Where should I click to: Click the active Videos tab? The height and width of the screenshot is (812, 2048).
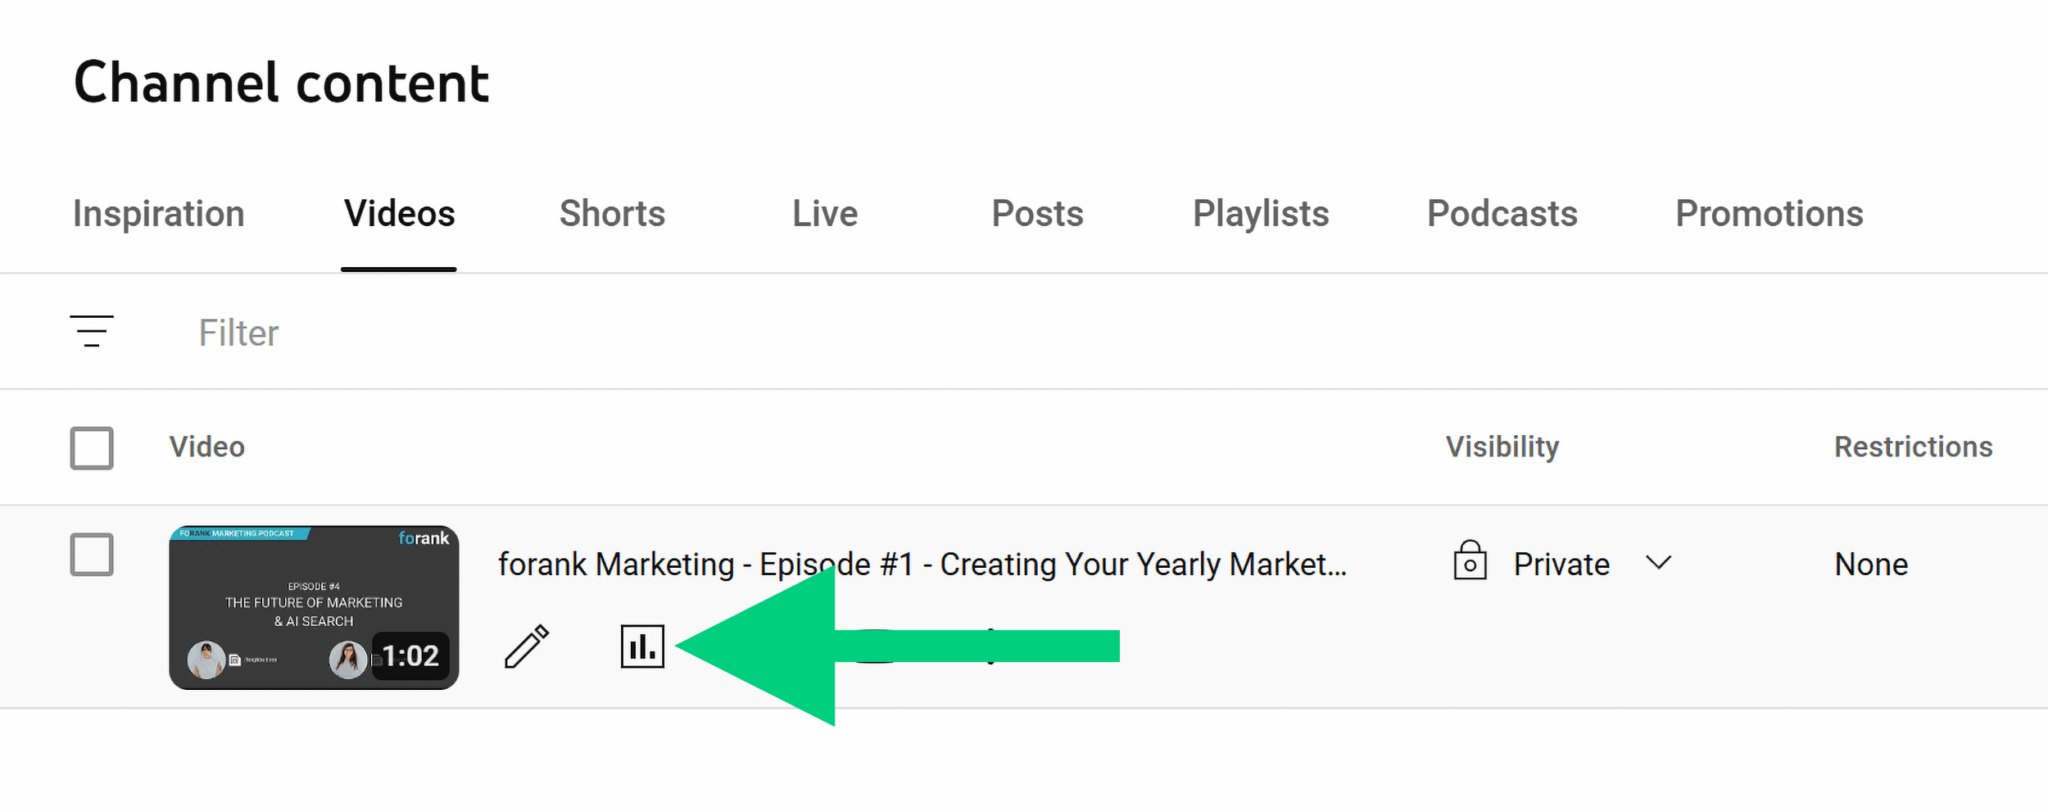[x=399, y=213]
